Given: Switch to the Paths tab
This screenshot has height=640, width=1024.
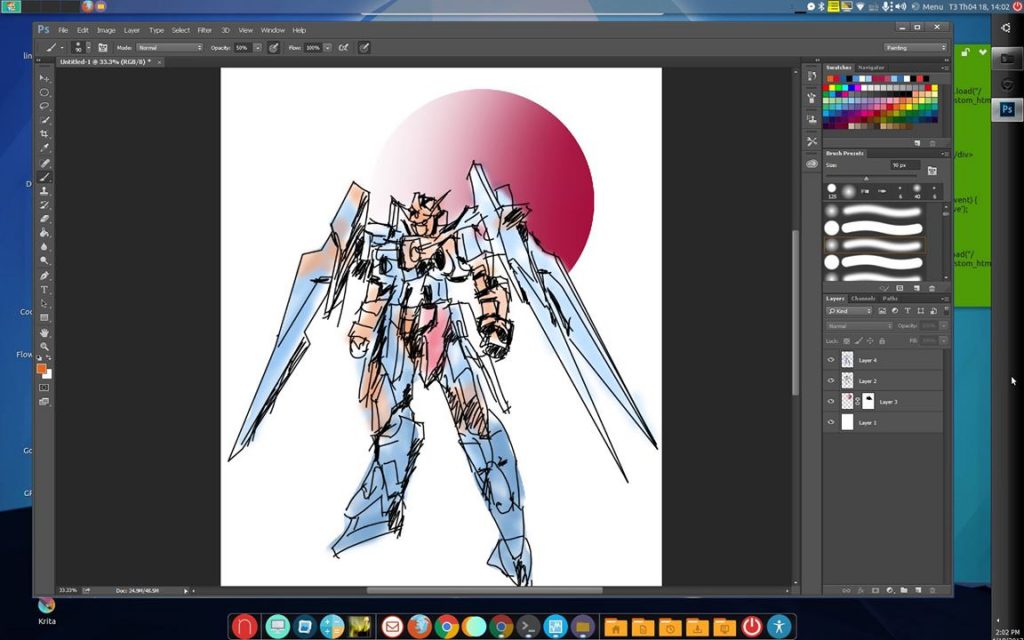Looking at the screenshot, I should [890, 298].
